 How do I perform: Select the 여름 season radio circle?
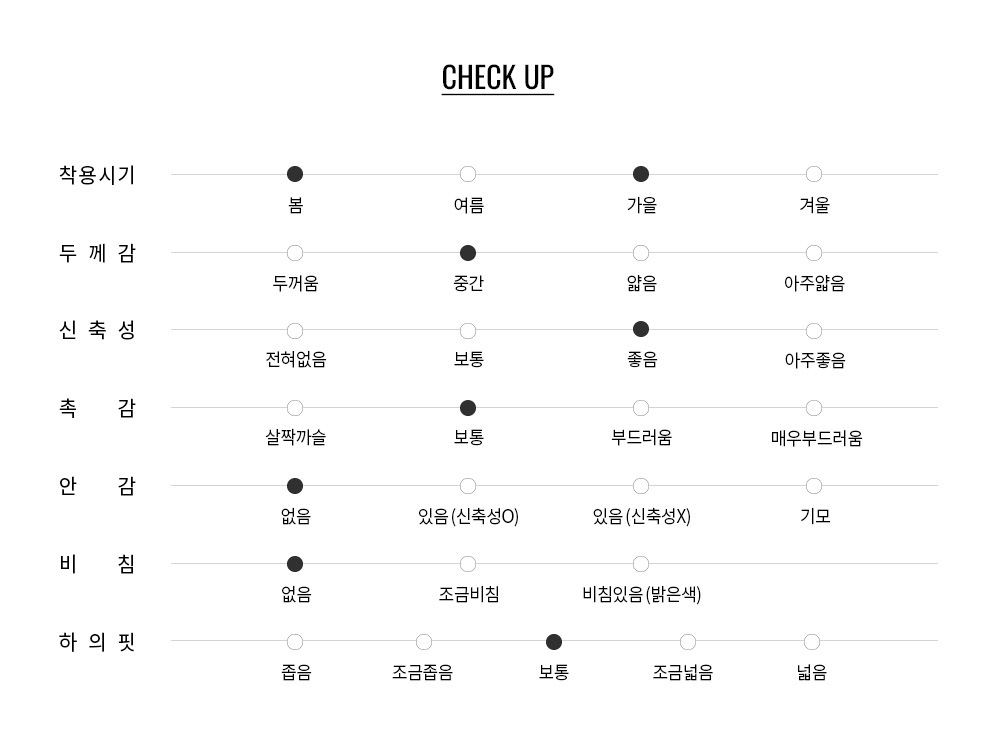point(468,174)
